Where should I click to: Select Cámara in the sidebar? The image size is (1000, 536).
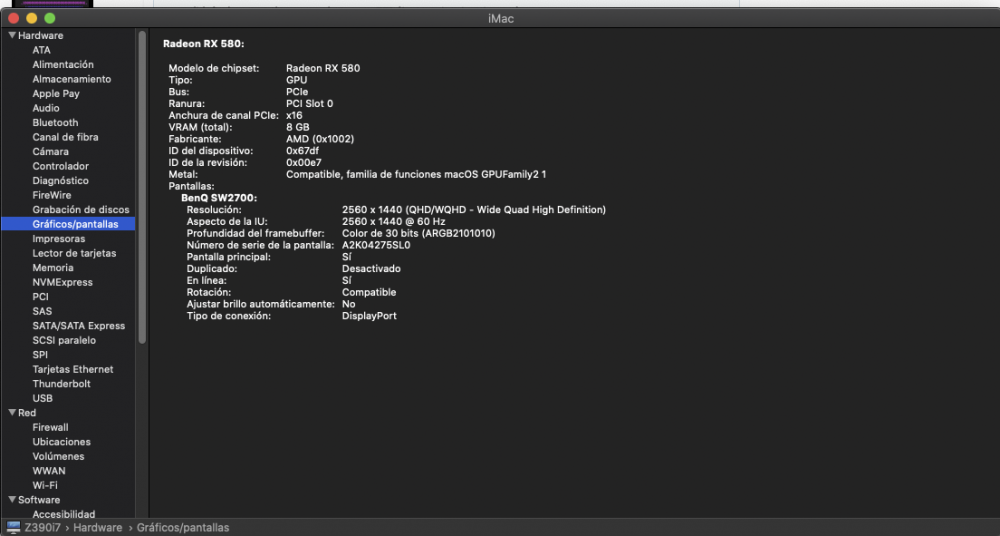pos(50,152)
